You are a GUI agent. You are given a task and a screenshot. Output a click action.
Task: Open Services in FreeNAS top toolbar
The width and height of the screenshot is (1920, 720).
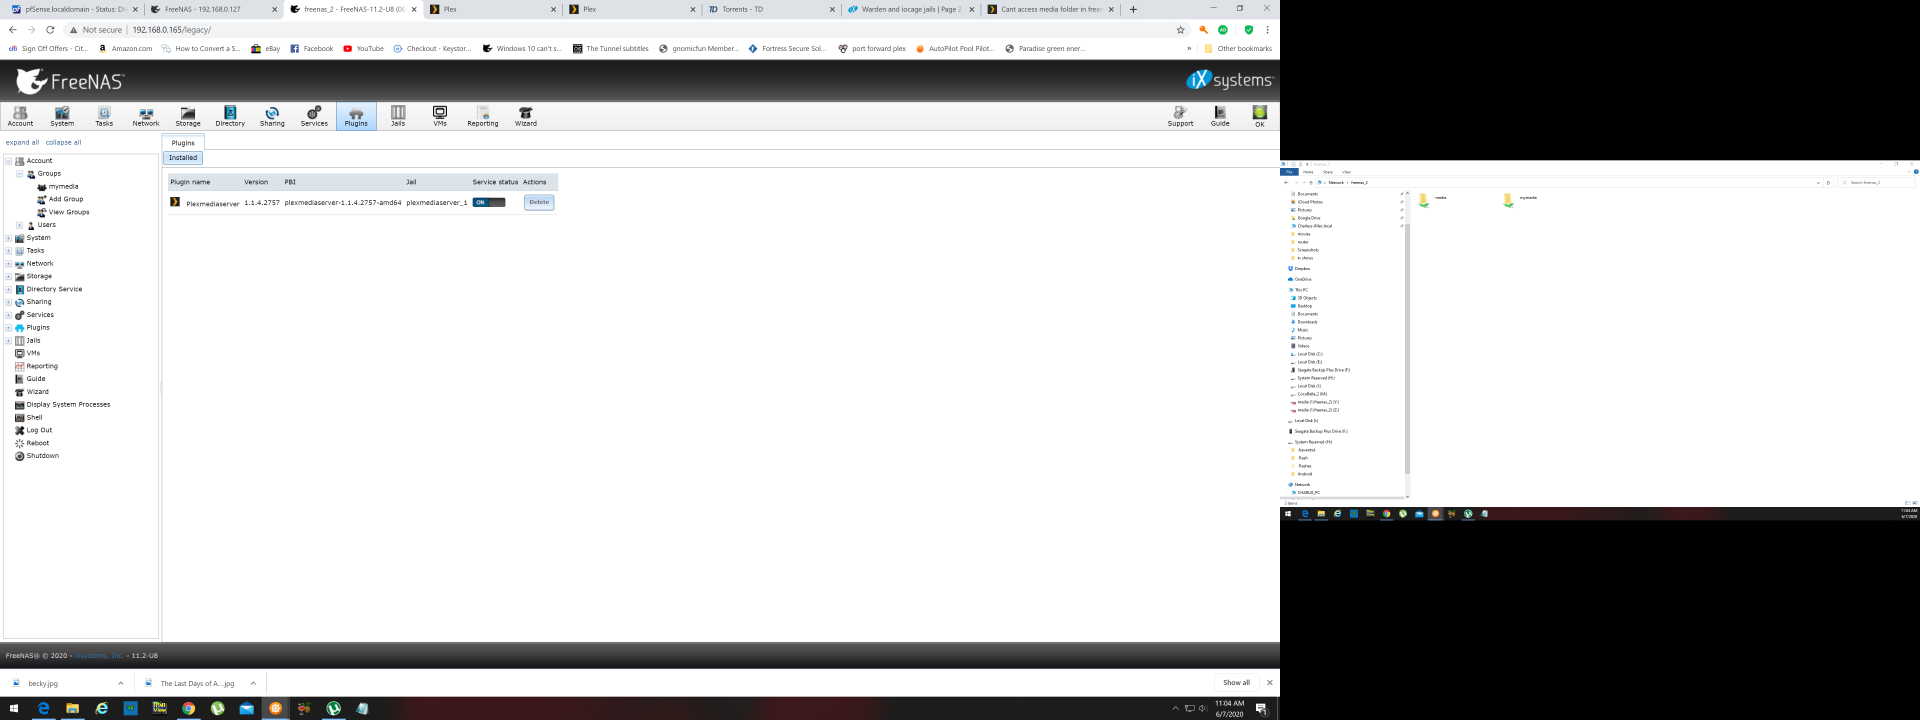coord(314,116)
